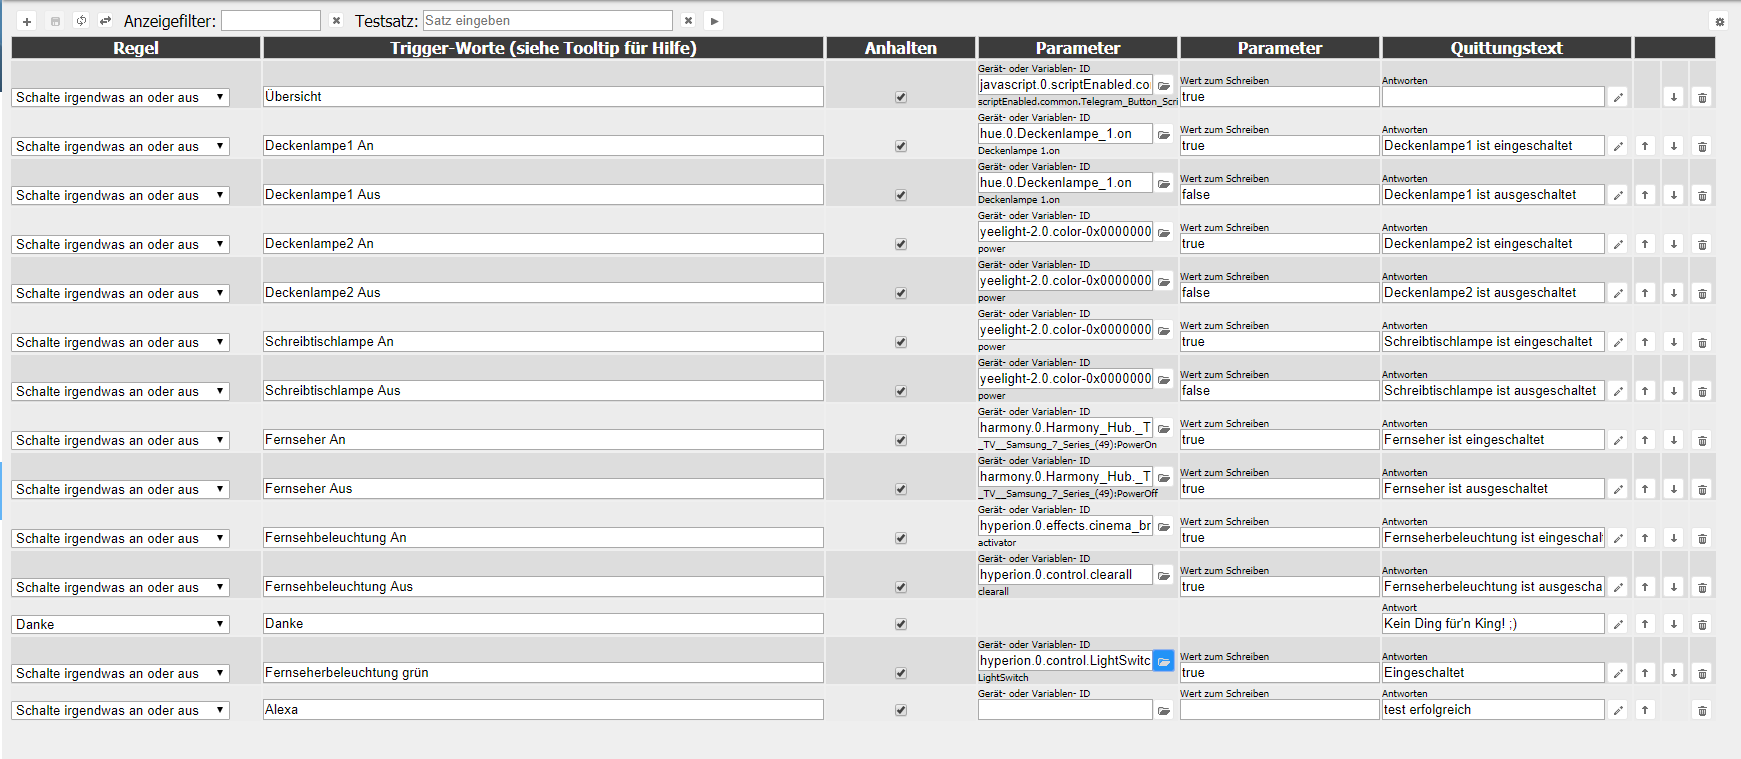Move Deckenlampe1 An rule up
Image resolution: width=1741 pixels, height=759 pixels.
click(x=1645, y=146)
